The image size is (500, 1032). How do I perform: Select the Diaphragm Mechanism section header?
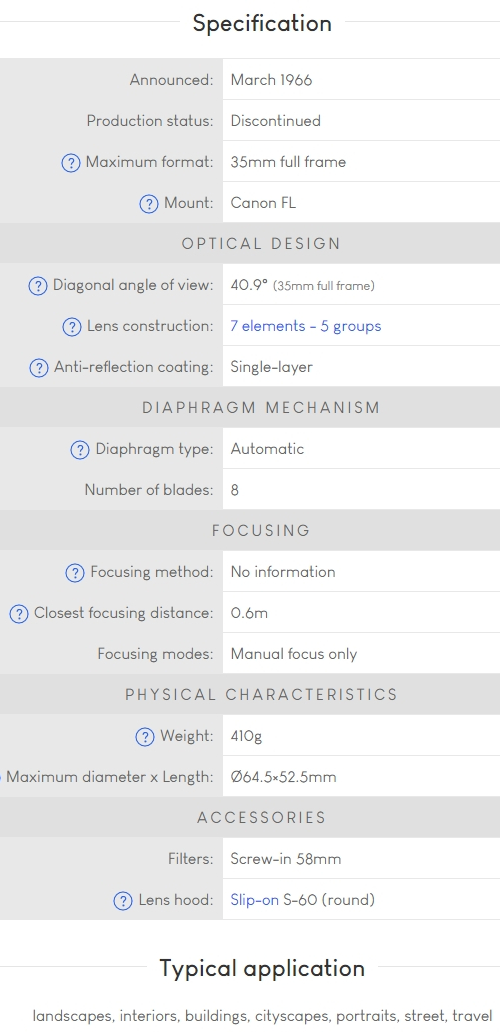pos(261,407)
